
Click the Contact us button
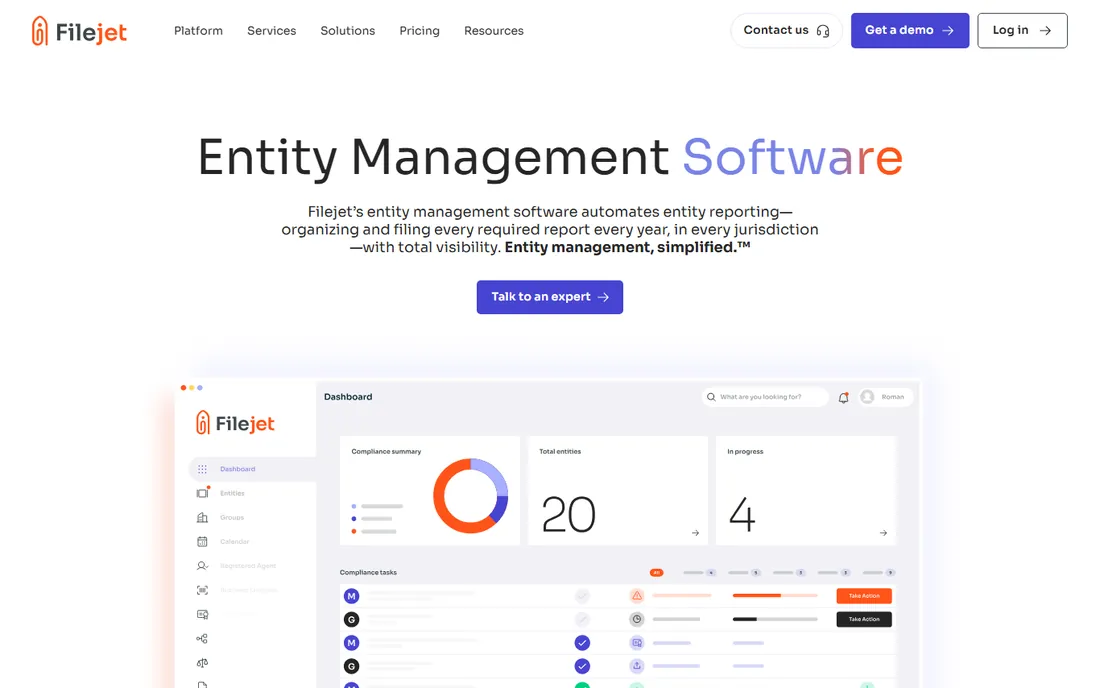tap(786, 30)
